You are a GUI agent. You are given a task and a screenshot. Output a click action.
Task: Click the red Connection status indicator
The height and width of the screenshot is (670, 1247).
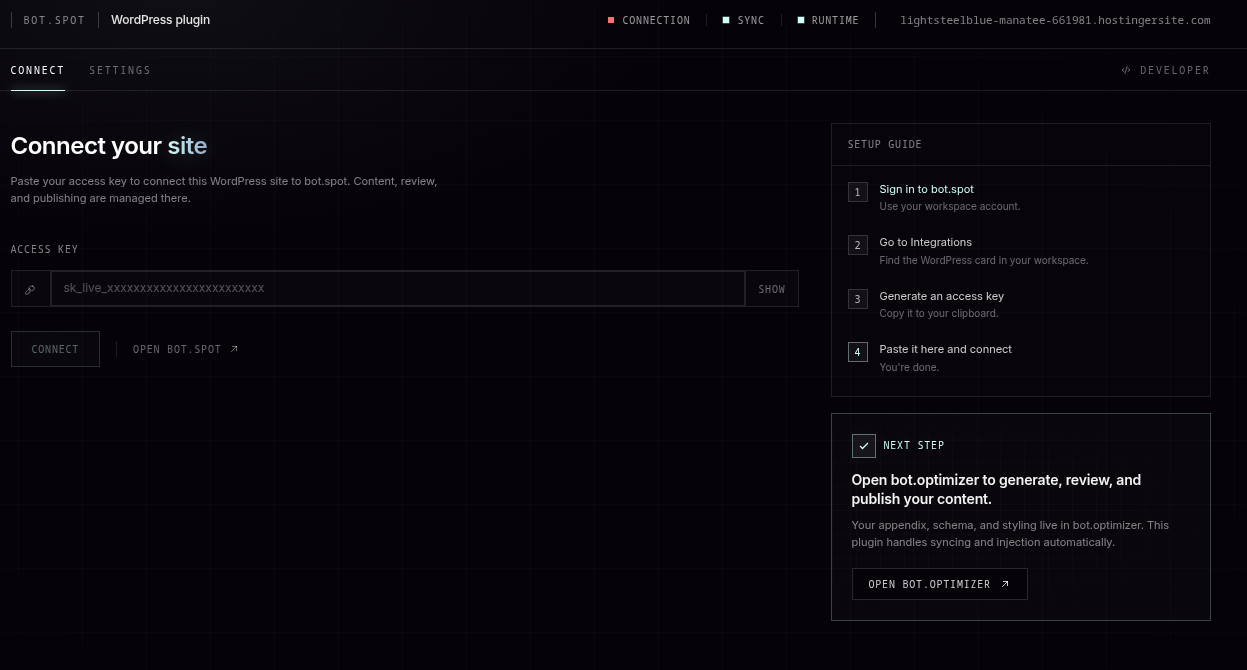click(x=611, y=20)
